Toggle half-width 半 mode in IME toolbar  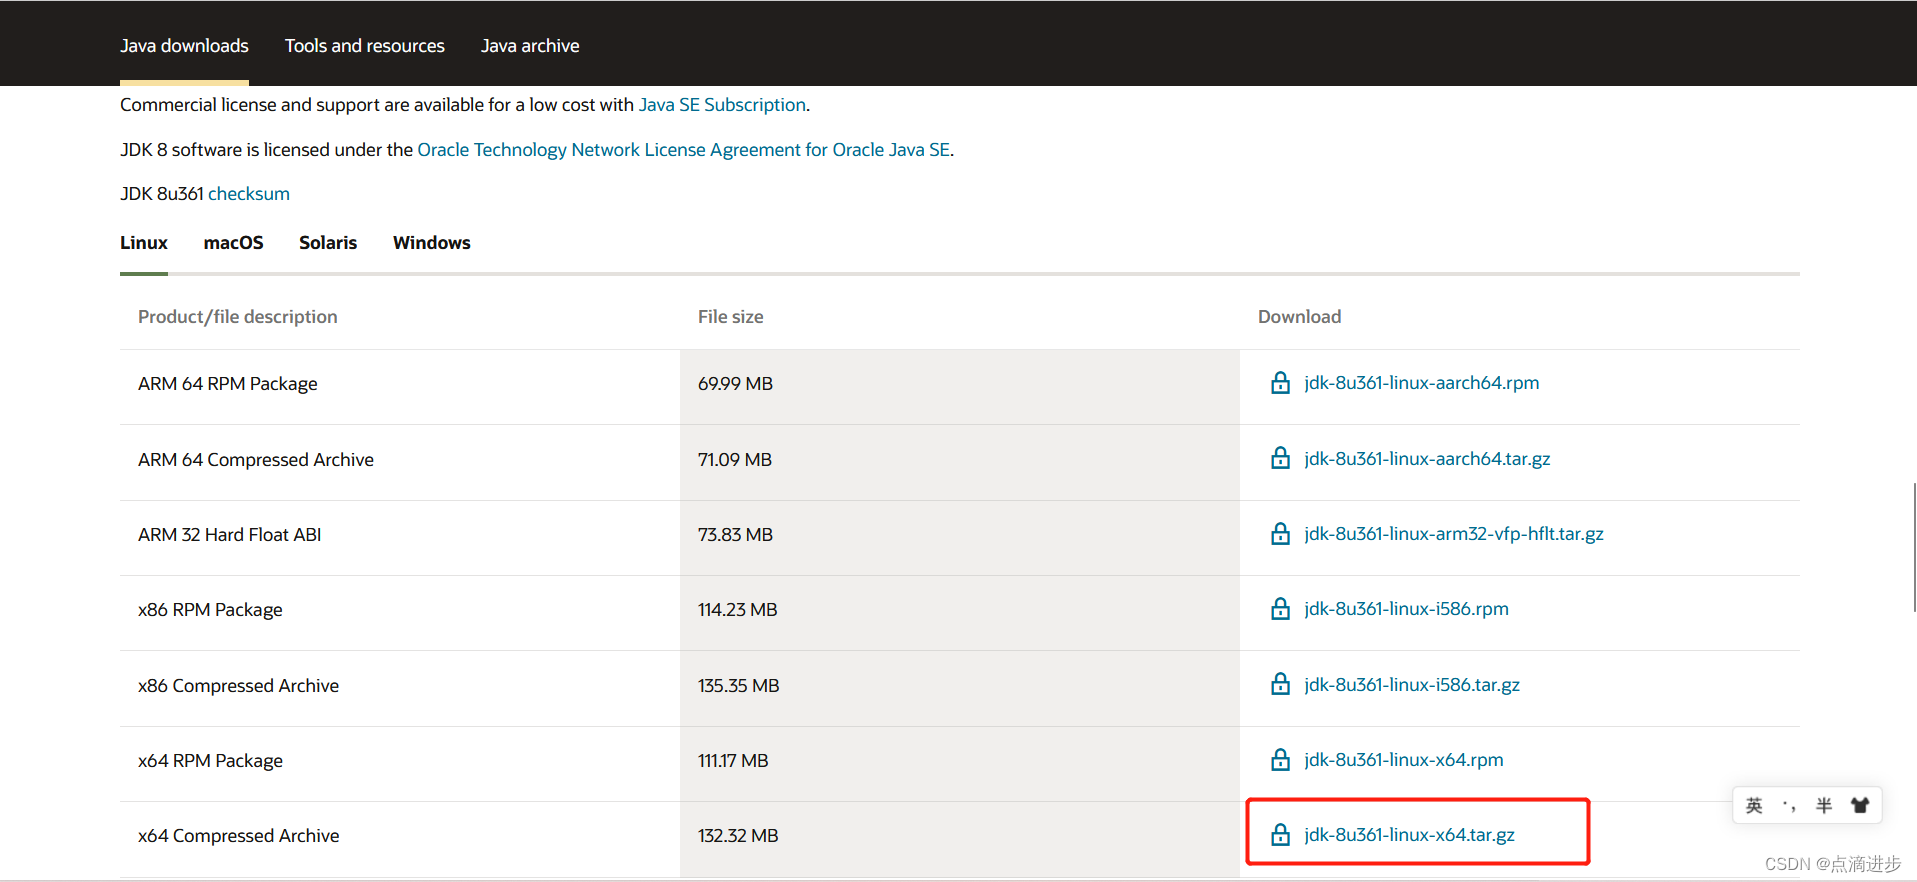coord(1824,805)
